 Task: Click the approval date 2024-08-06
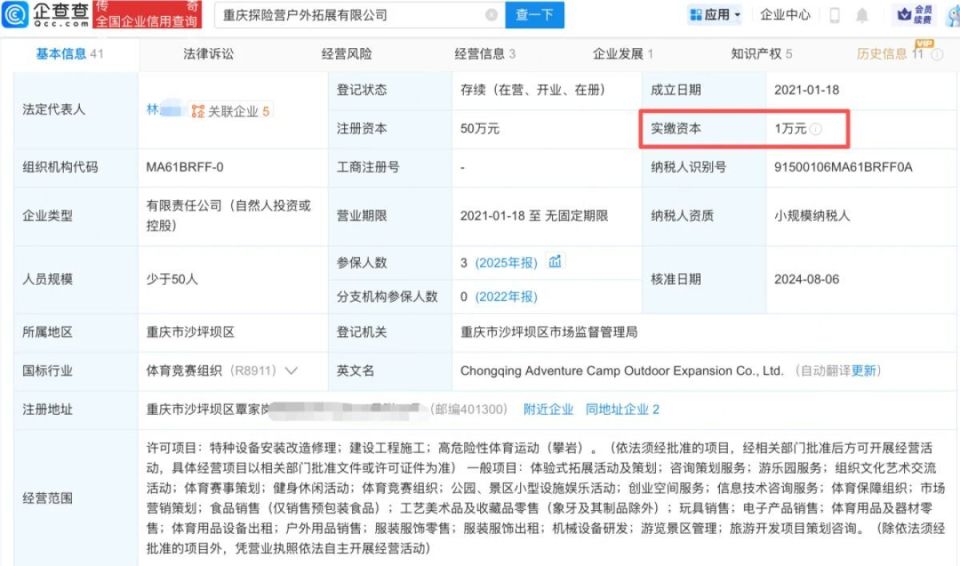(806, 279)
